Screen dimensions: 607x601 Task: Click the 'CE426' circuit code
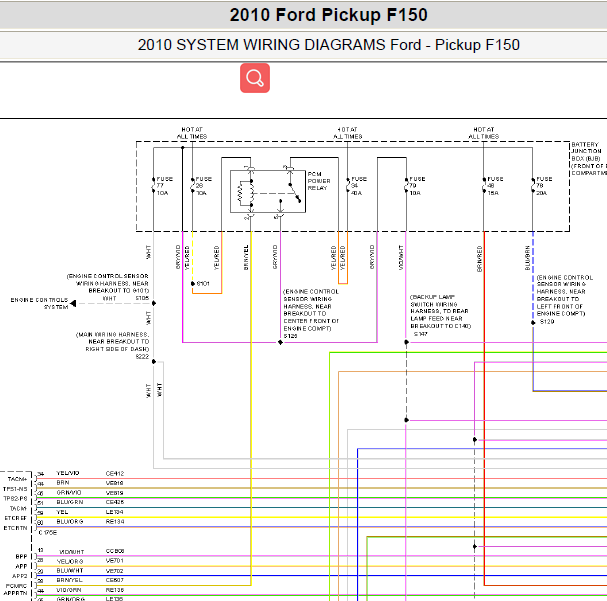[x=115, y=502]
